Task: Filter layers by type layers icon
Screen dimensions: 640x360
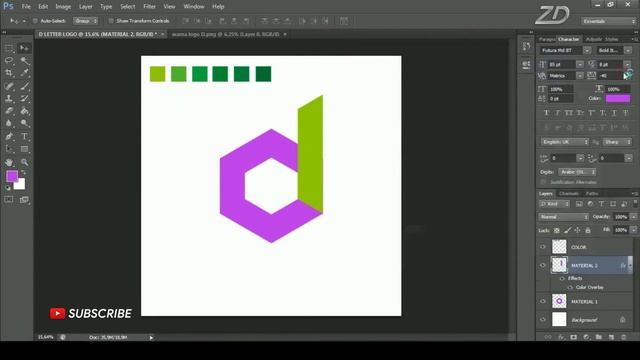Action: [601, 204]
